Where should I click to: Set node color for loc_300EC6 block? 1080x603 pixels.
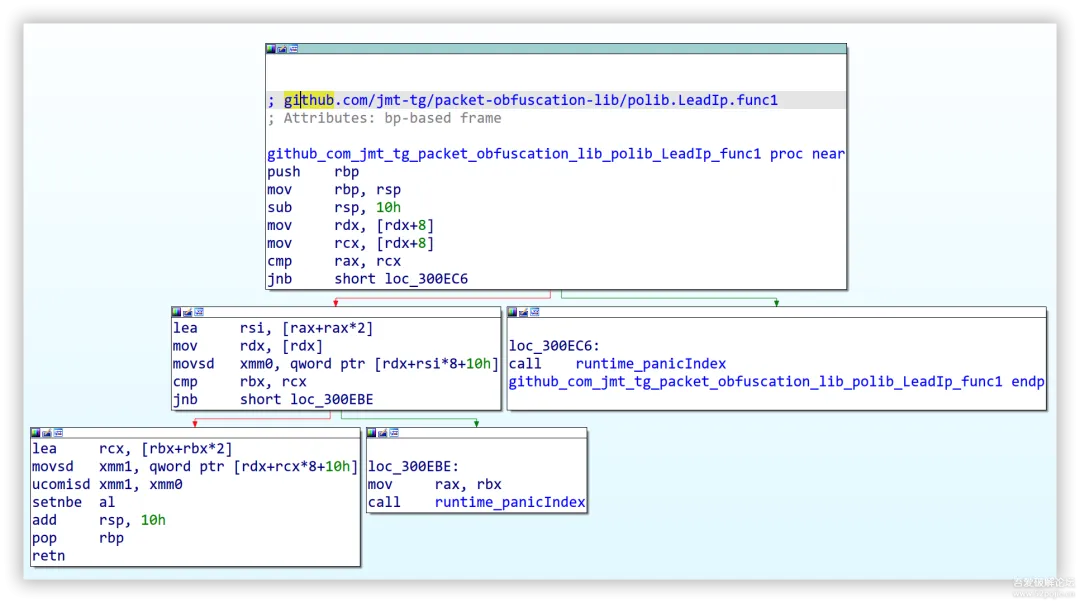[512, 312]
